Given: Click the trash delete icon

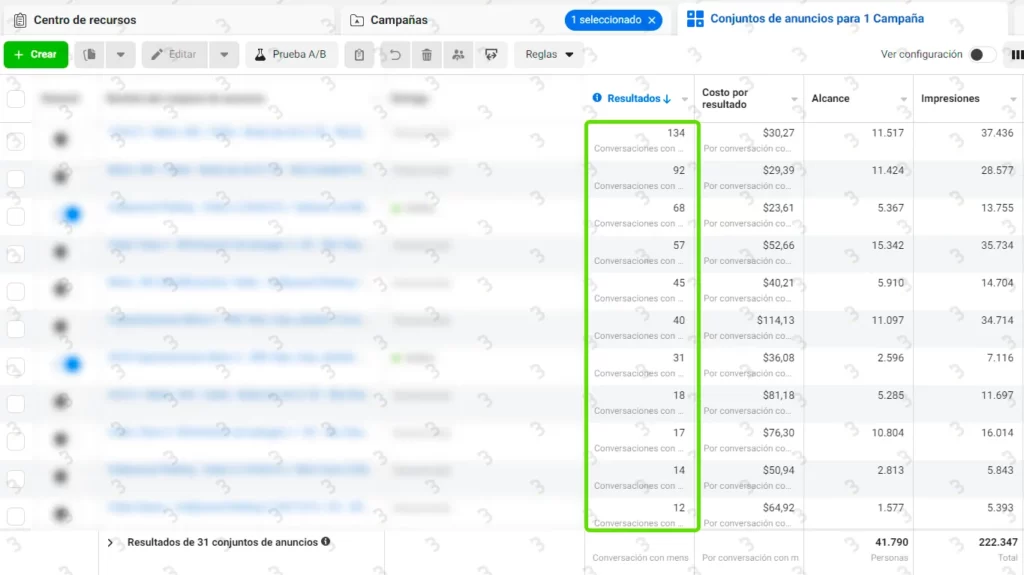Looking at the screenshot, I should pos(427,55).
